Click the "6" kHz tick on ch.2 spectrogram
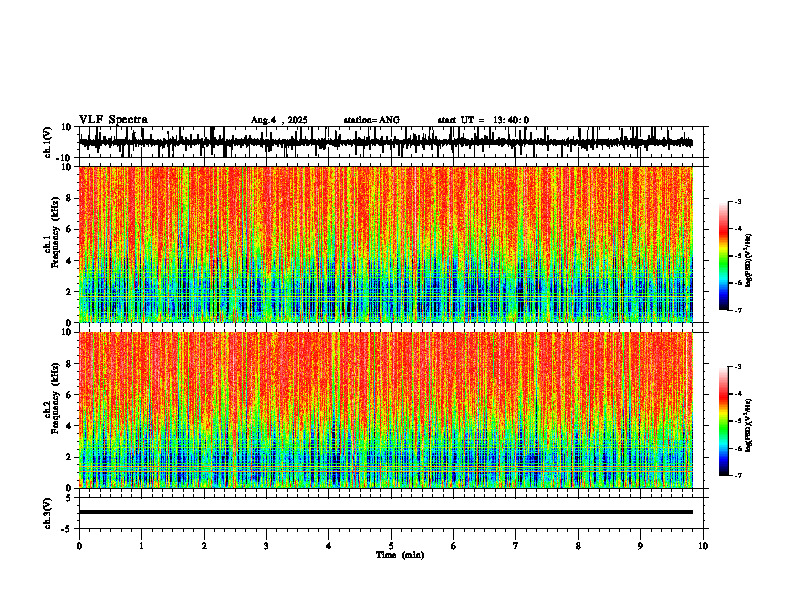 point(70,395)
